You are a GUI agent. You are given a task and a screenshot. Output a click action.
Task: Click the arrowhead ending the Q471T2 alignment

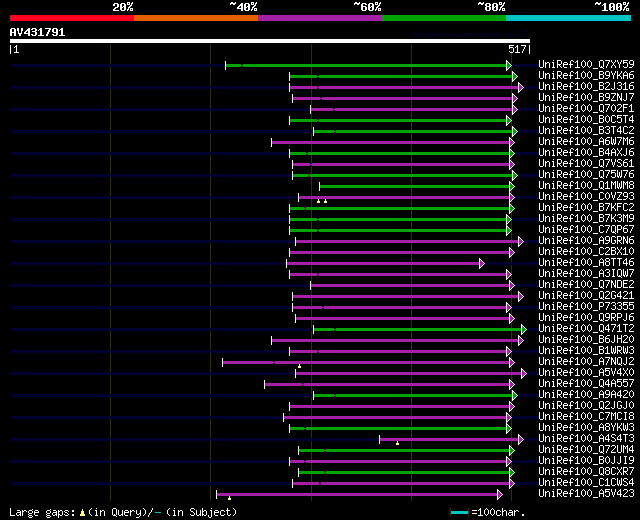pos(524,329)
